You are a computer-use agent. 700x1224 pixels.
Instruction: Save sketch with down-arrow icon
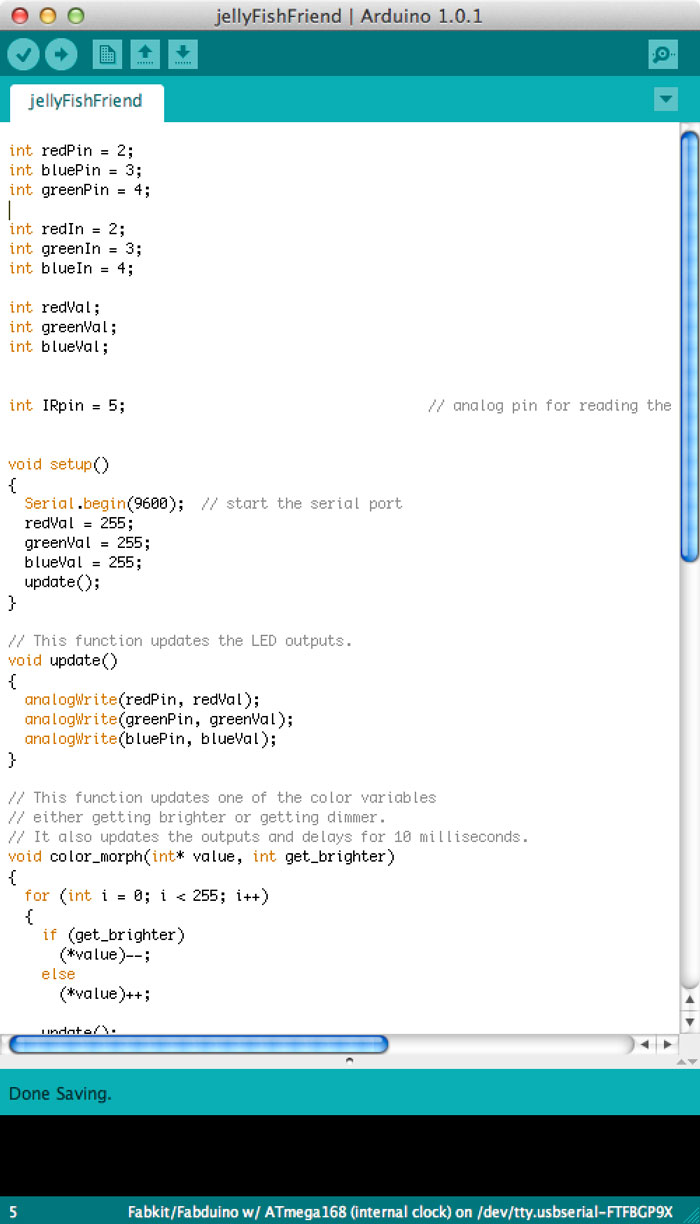pos(182,54)
